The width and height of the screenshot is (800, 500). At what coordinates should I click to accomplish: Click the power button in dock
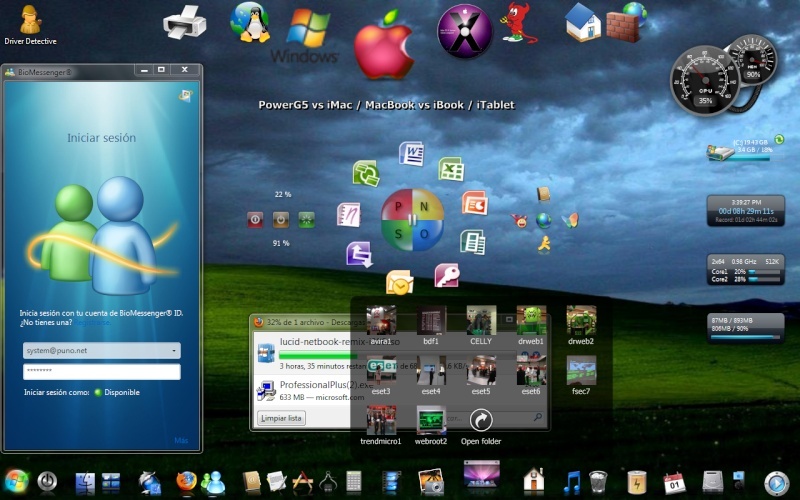(x=47, y=481)
